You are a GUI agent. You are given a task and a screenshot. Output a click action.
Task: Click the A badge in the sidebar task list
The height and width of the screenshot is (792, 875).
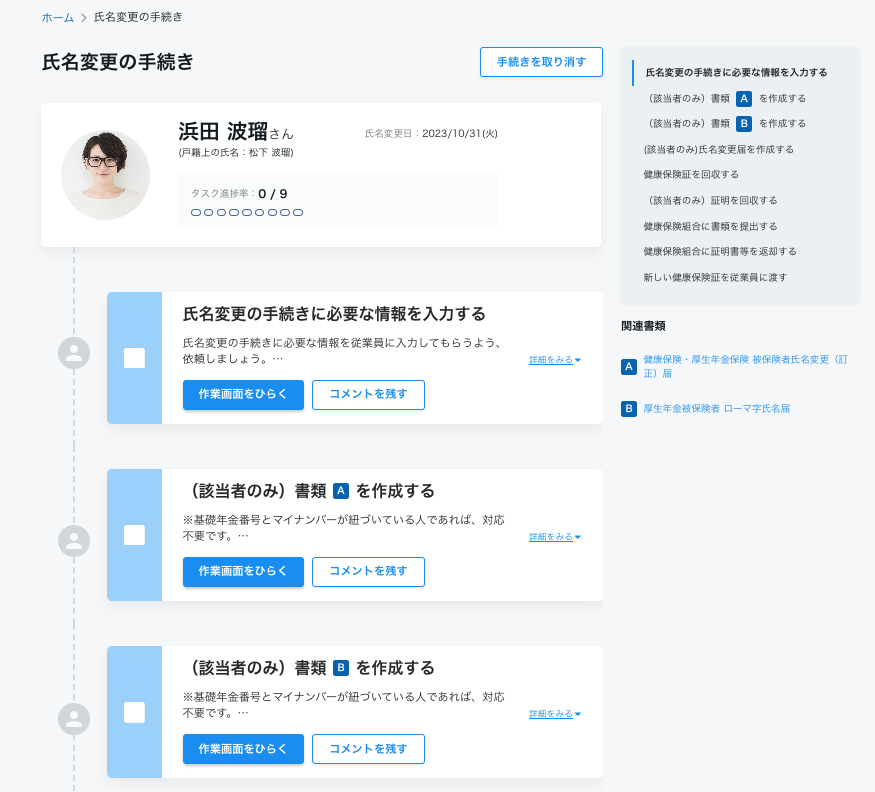pyautogui.click(x=744, y=98)
